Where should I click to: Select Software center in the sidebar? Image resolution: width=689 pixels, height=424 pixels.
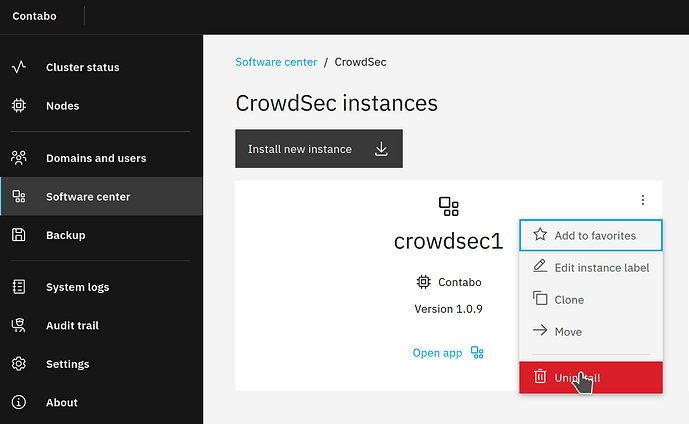point(102,196)
